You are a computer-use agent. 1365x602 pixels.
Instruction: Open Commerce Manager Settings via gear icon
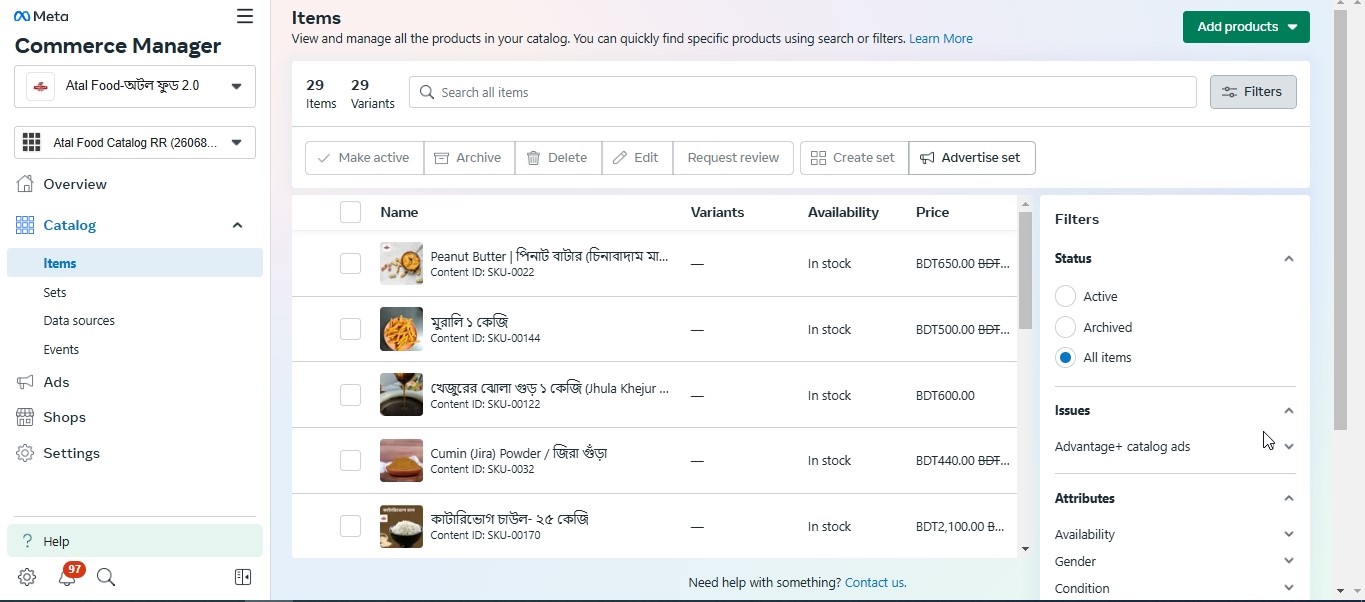pos(25,577)
